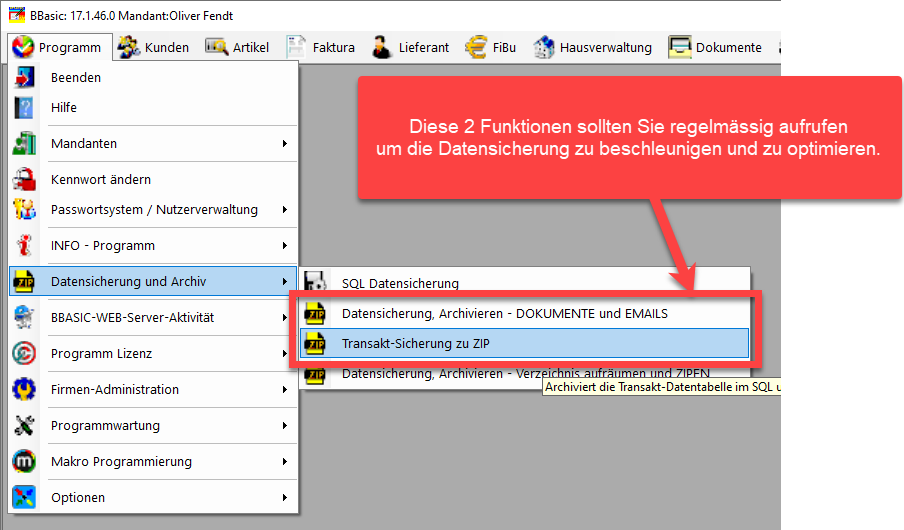Image resolution: width=904 pixels, height=530 pixels.
Task: Open the Artikel menu label
Action: 251,47
